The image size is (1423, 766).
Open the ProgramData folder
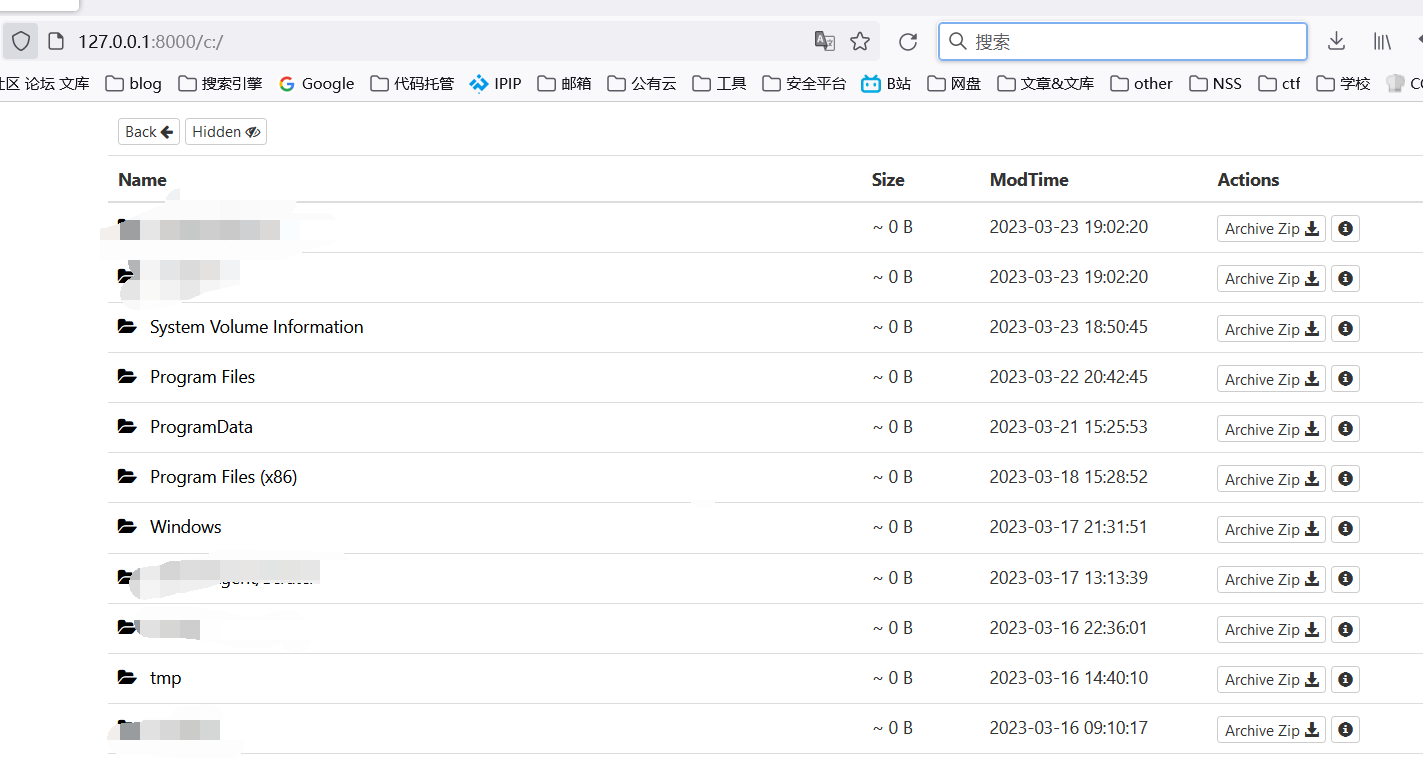[201, 427]
